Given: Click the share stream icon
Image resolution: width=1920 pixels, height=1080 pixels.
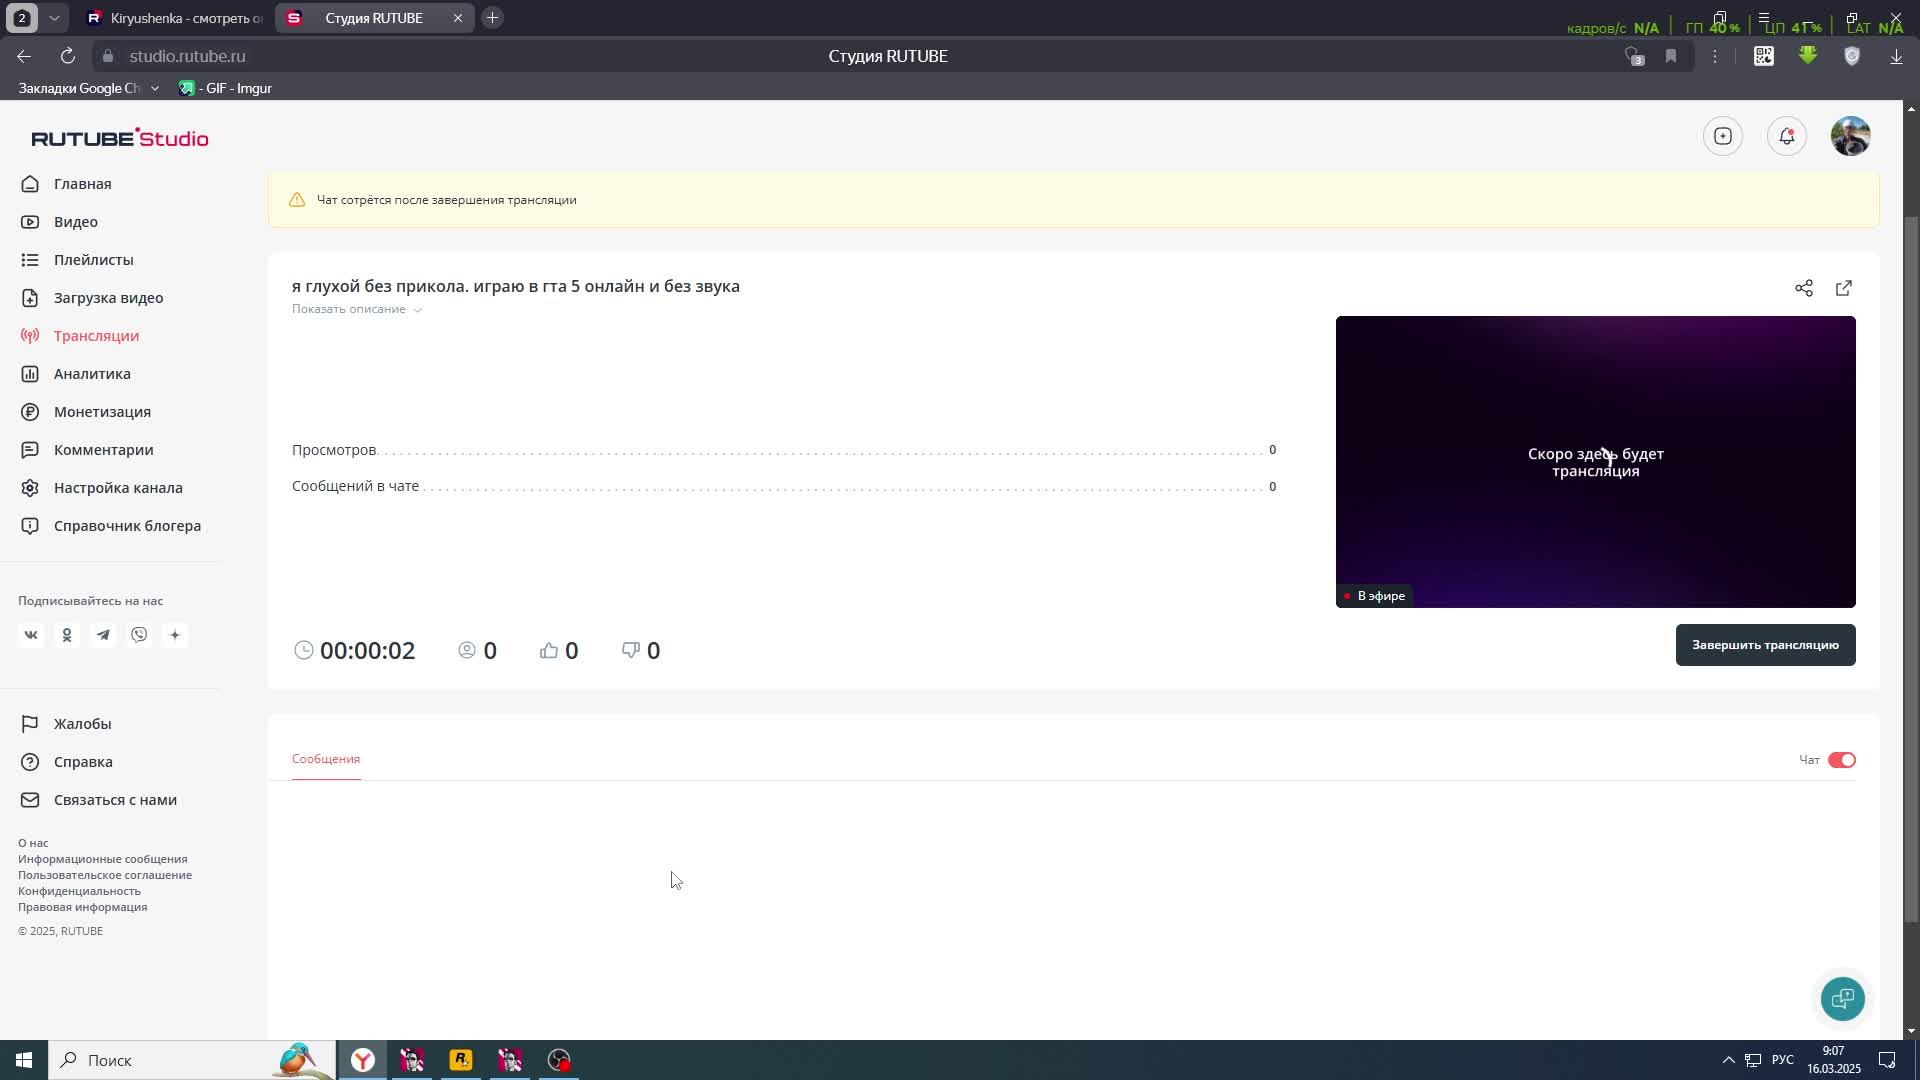Looking at the screenshot, I should pyautogui.click(x=1804, y=288).
